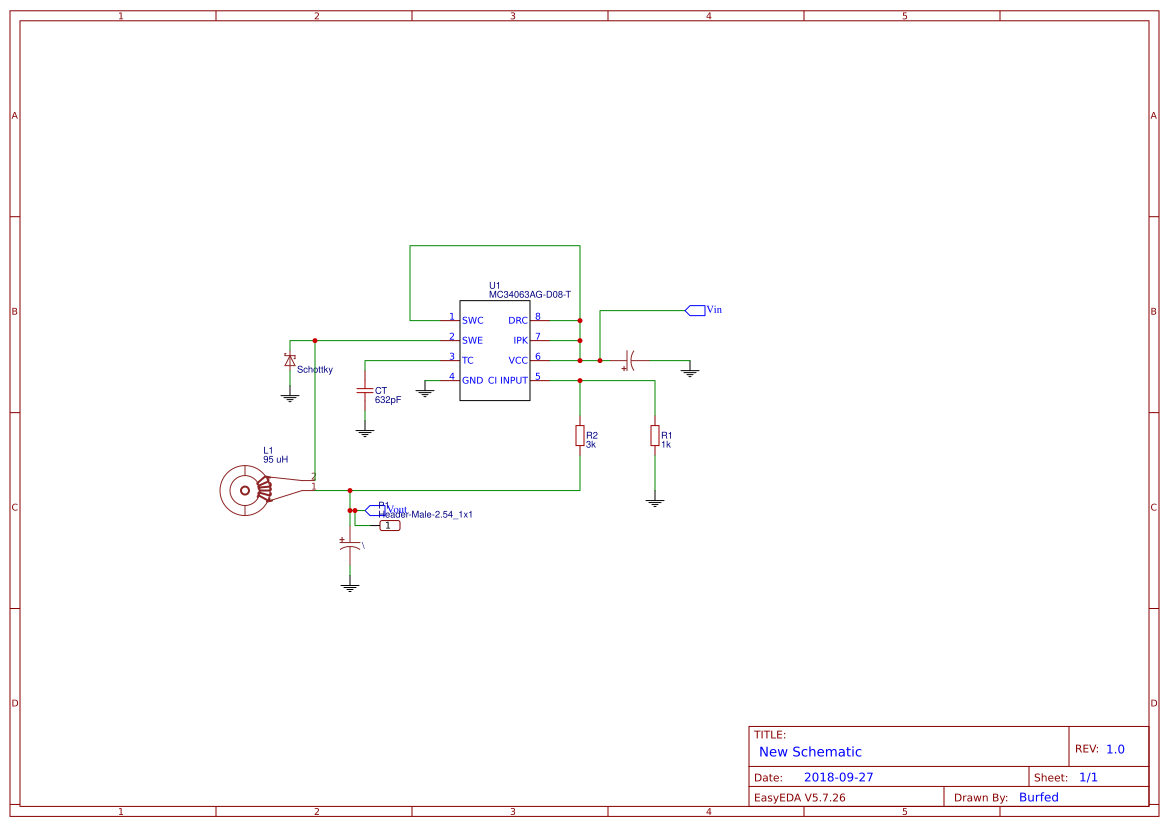Click the Burfed author name text

[x=1038, y=797]
